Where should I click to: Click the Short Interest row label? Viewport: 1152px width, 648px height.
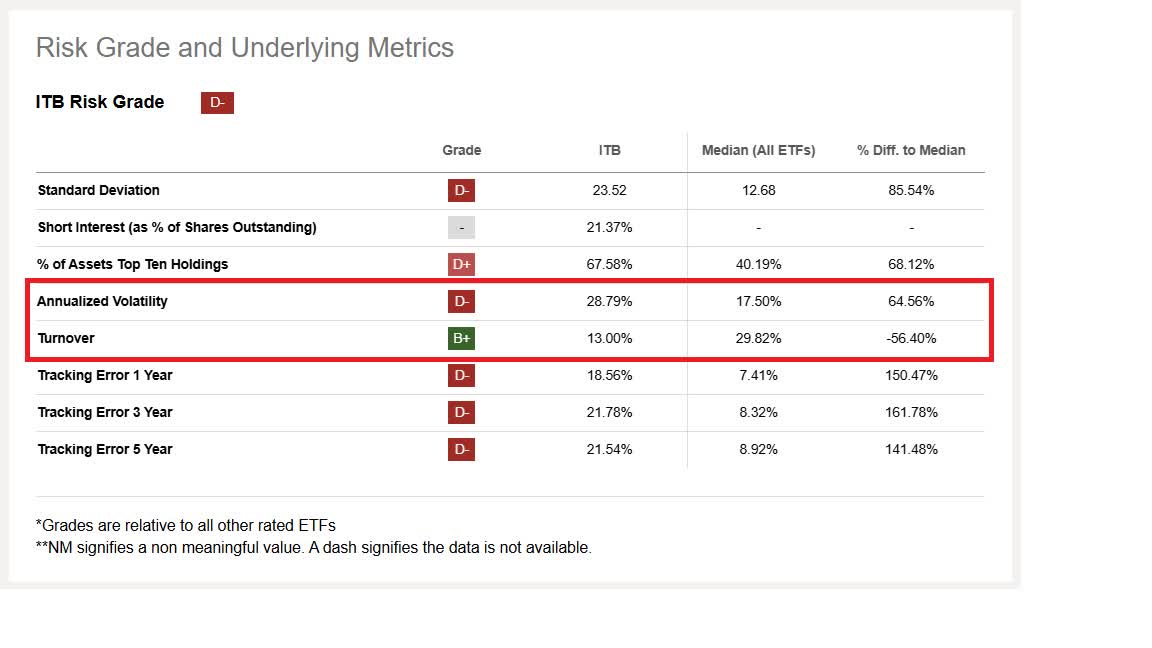(x=177, y=227)
